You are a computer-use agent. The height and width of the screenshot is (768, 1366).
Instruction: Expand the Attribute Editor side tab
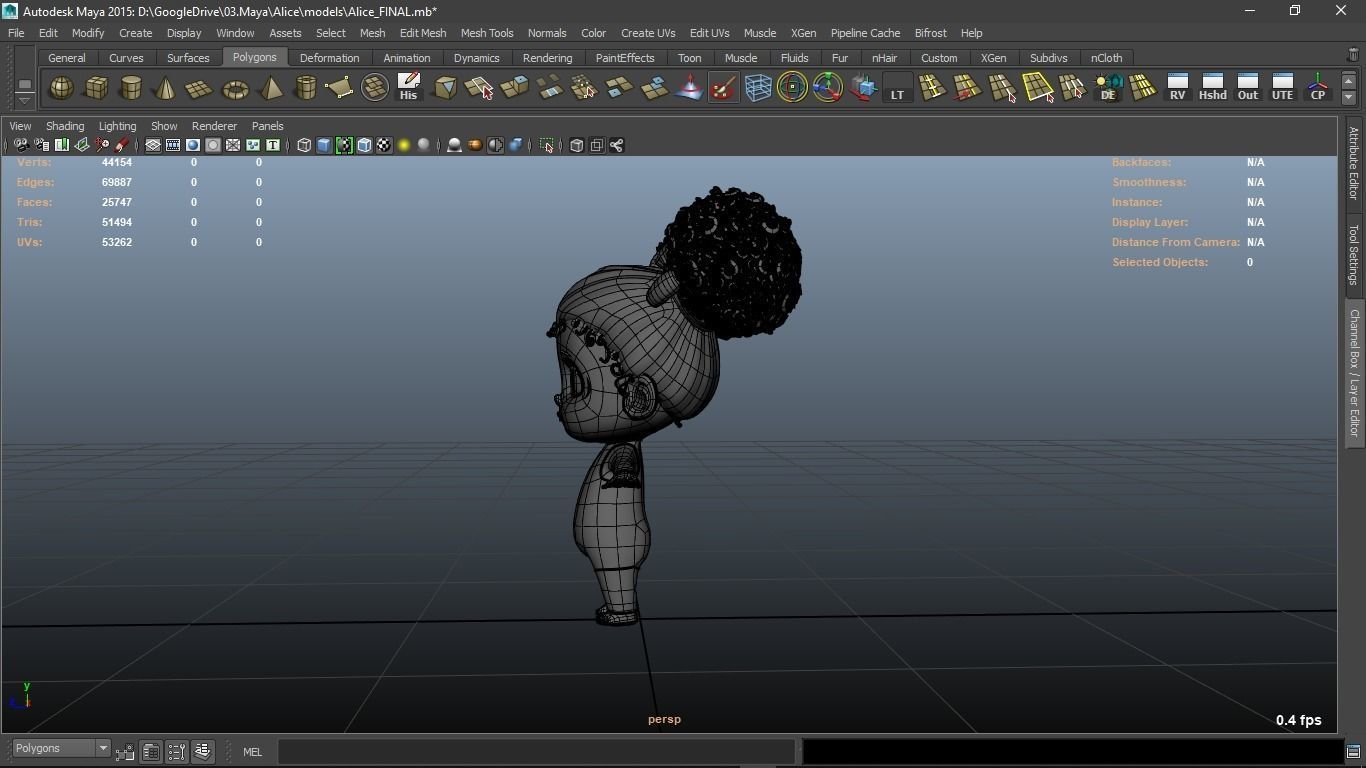pyautogui.click(x=1354, y=163)
